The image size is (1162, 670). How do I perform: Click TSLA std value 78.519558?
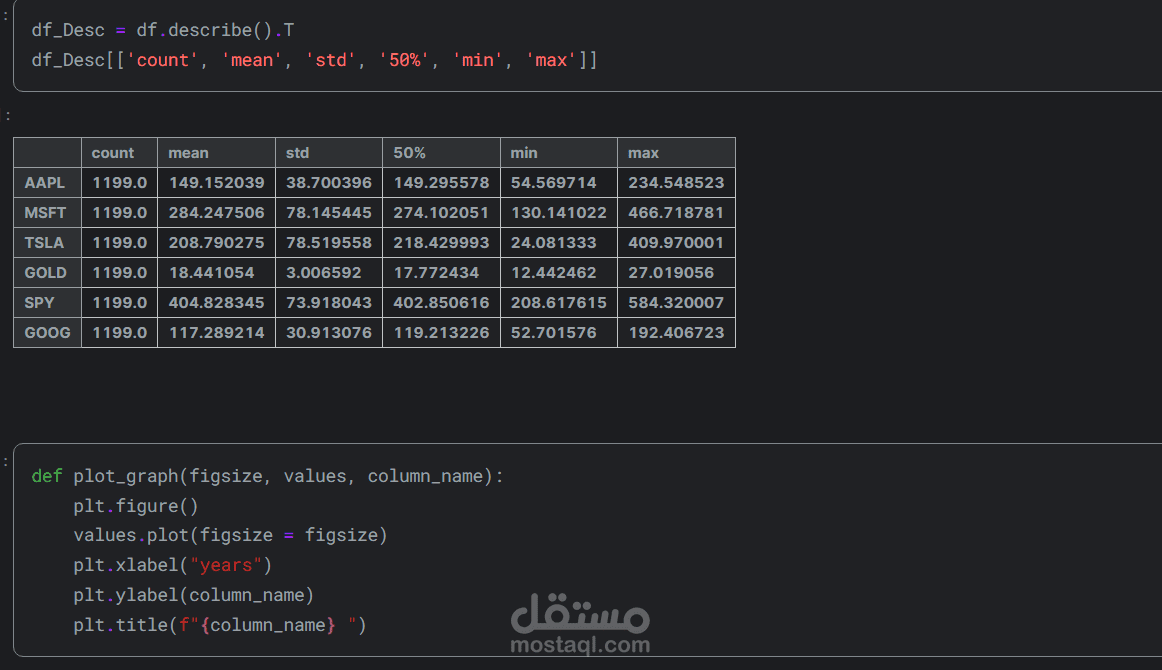[329, 242]
